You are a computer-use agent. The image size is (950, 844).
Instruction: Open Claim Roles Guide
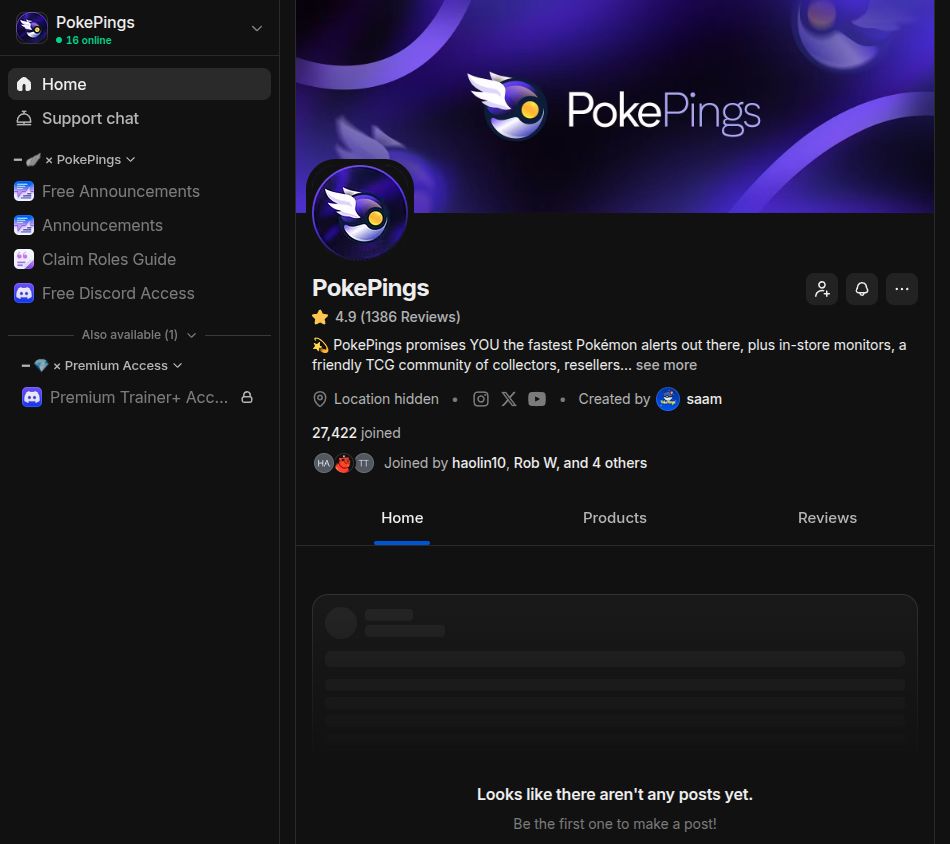(x=139, y=259)
